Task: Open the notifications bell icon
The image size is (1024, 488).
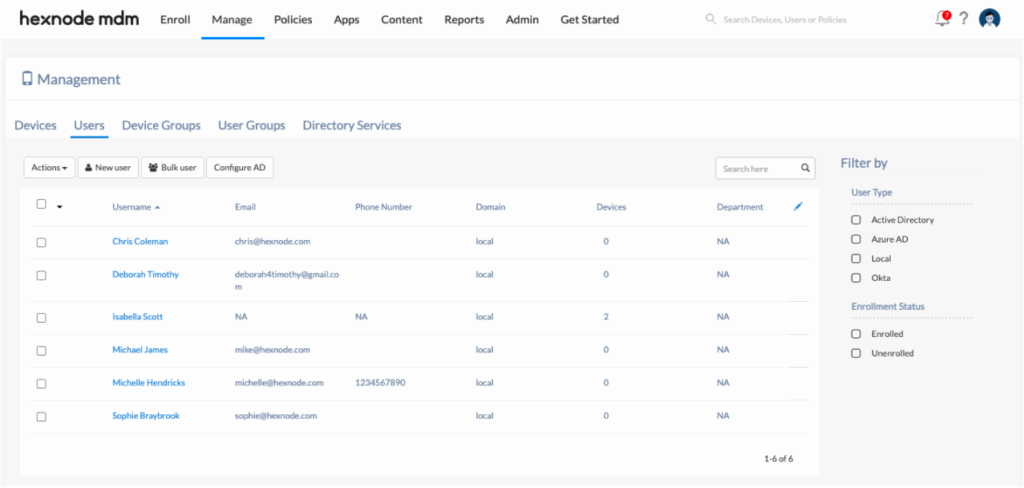Action: (x=941, y=19)
